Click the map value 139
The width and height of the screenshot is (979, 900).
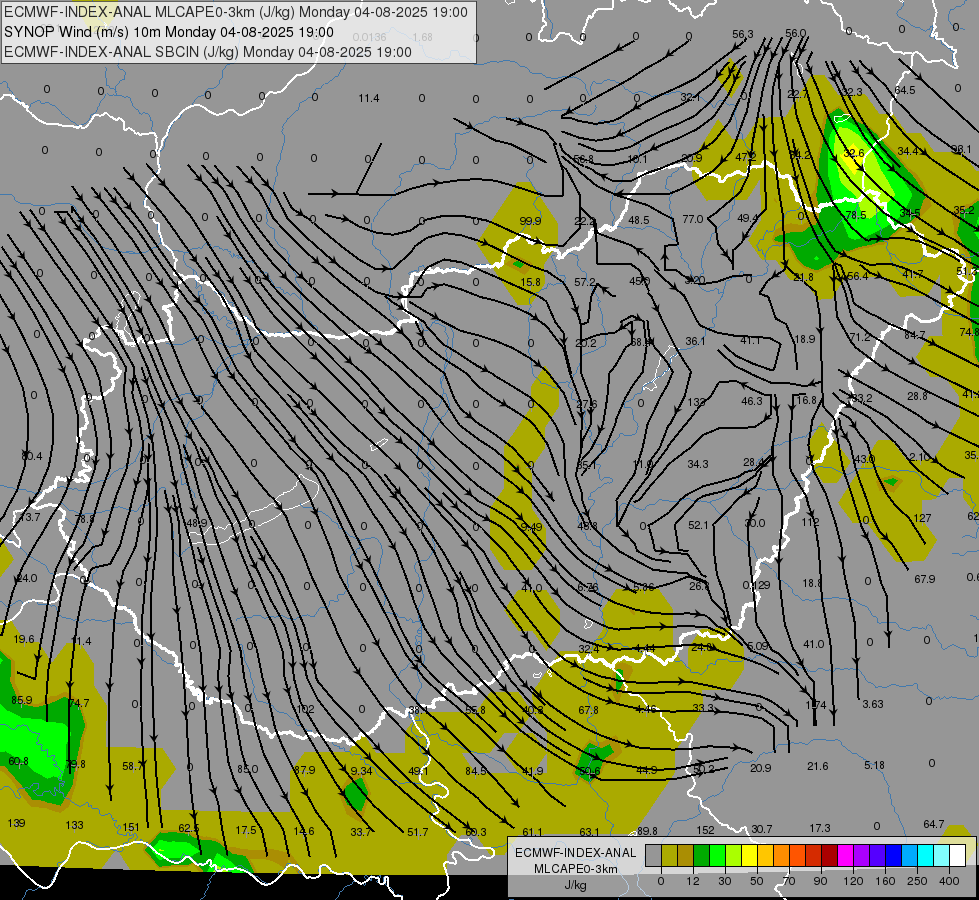(17, 823)
